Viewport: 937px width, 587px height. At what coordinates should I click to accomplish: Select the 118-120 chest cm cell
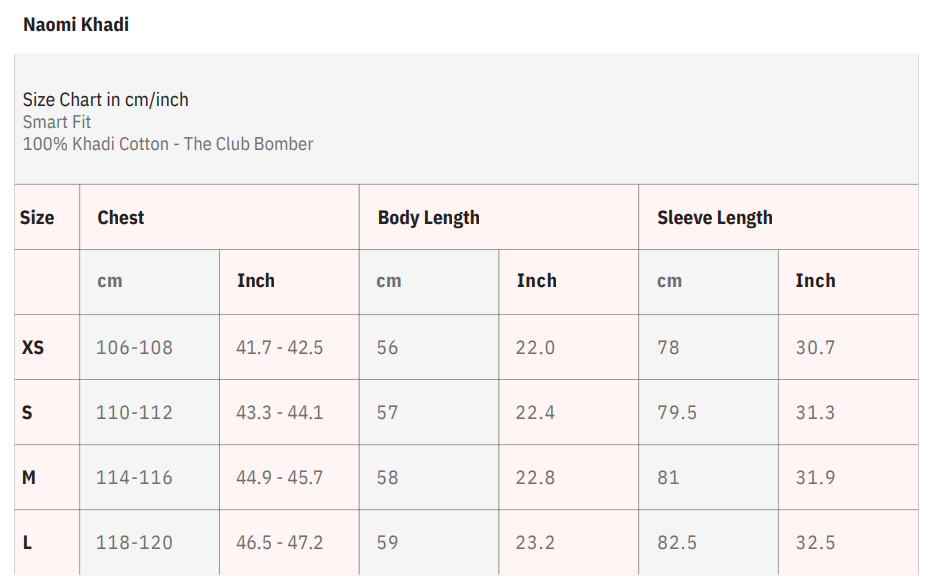[134, 543]
